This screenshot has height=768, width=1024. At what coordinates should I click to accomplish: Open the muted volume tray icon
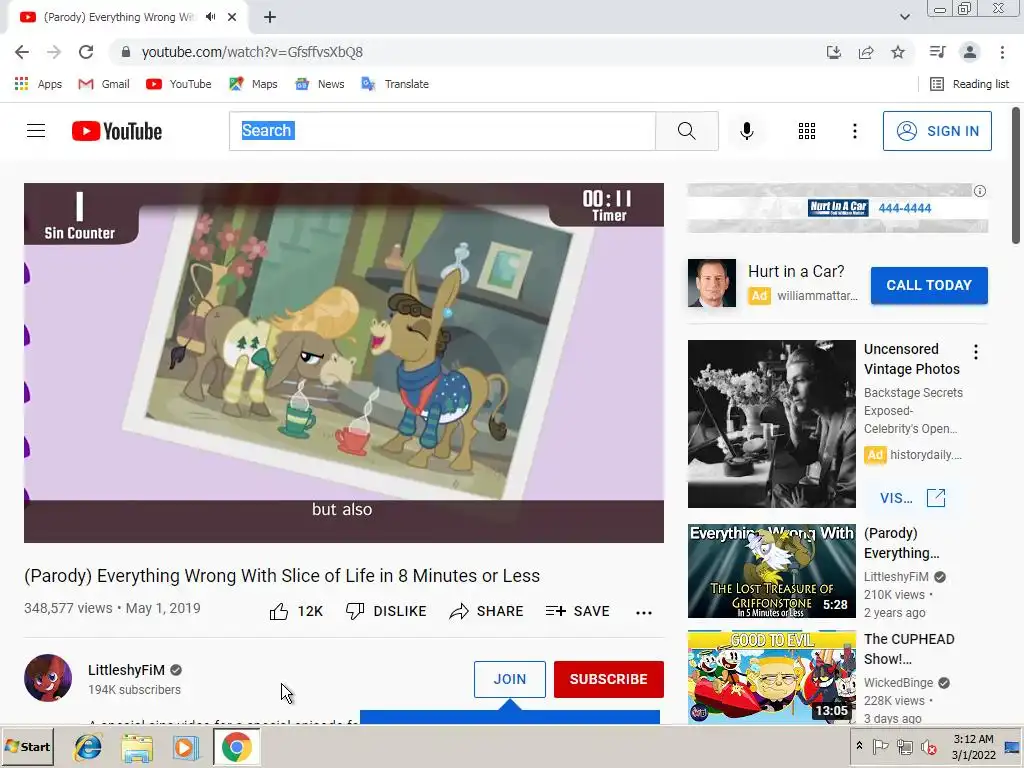coord(929,746)
